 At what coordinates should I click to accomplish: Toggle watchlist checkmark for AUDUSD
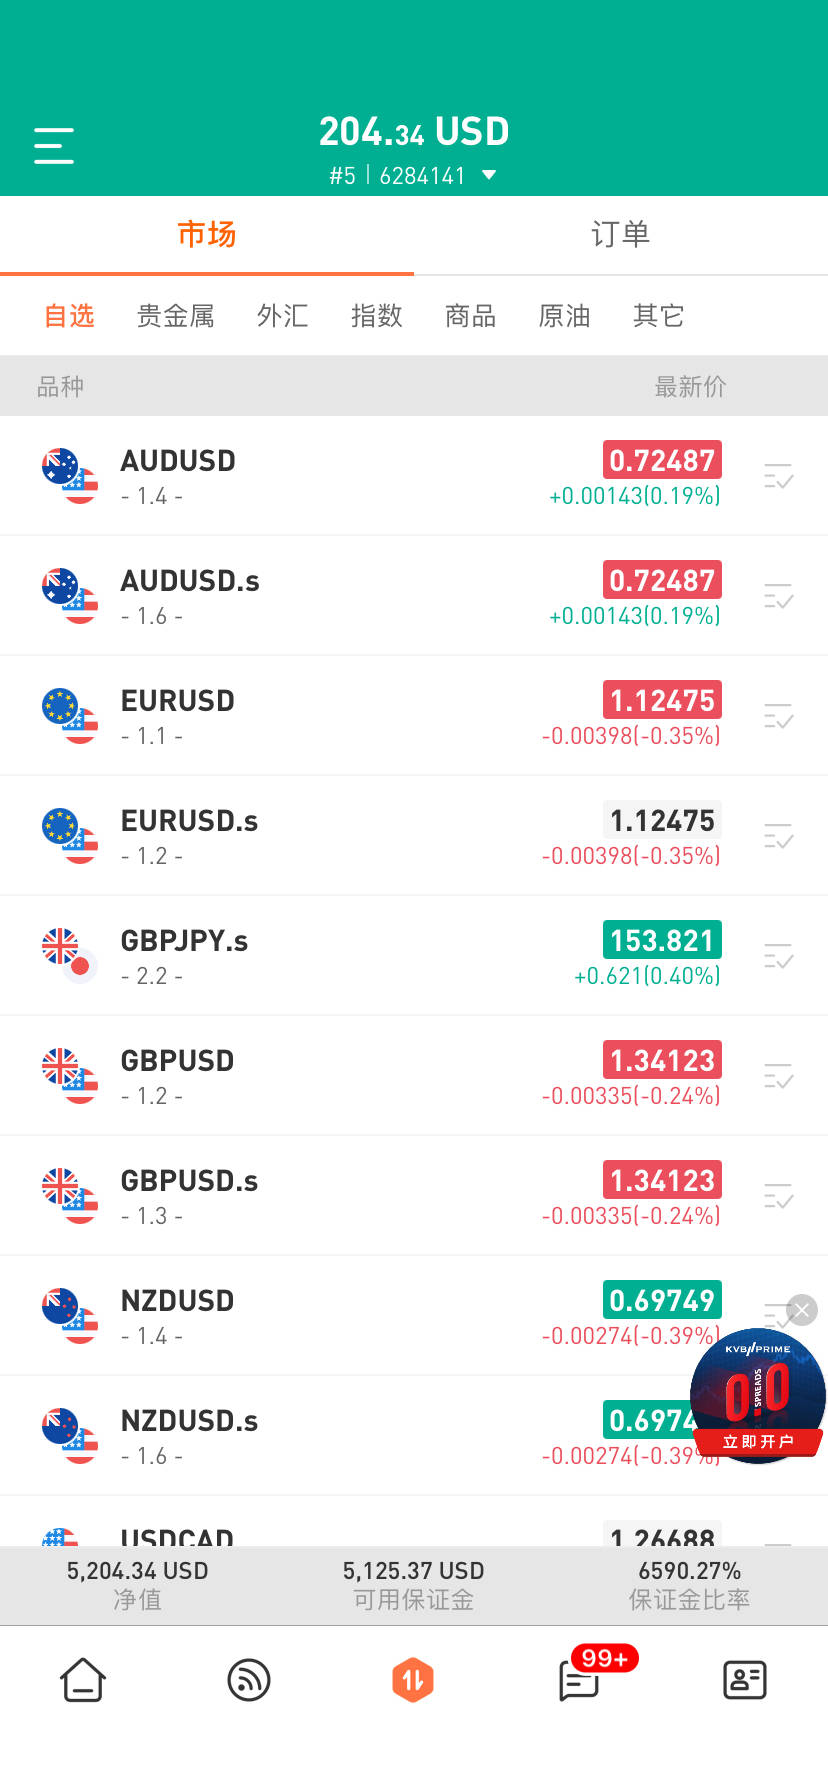pyautogui.click(x=778, y=476)
